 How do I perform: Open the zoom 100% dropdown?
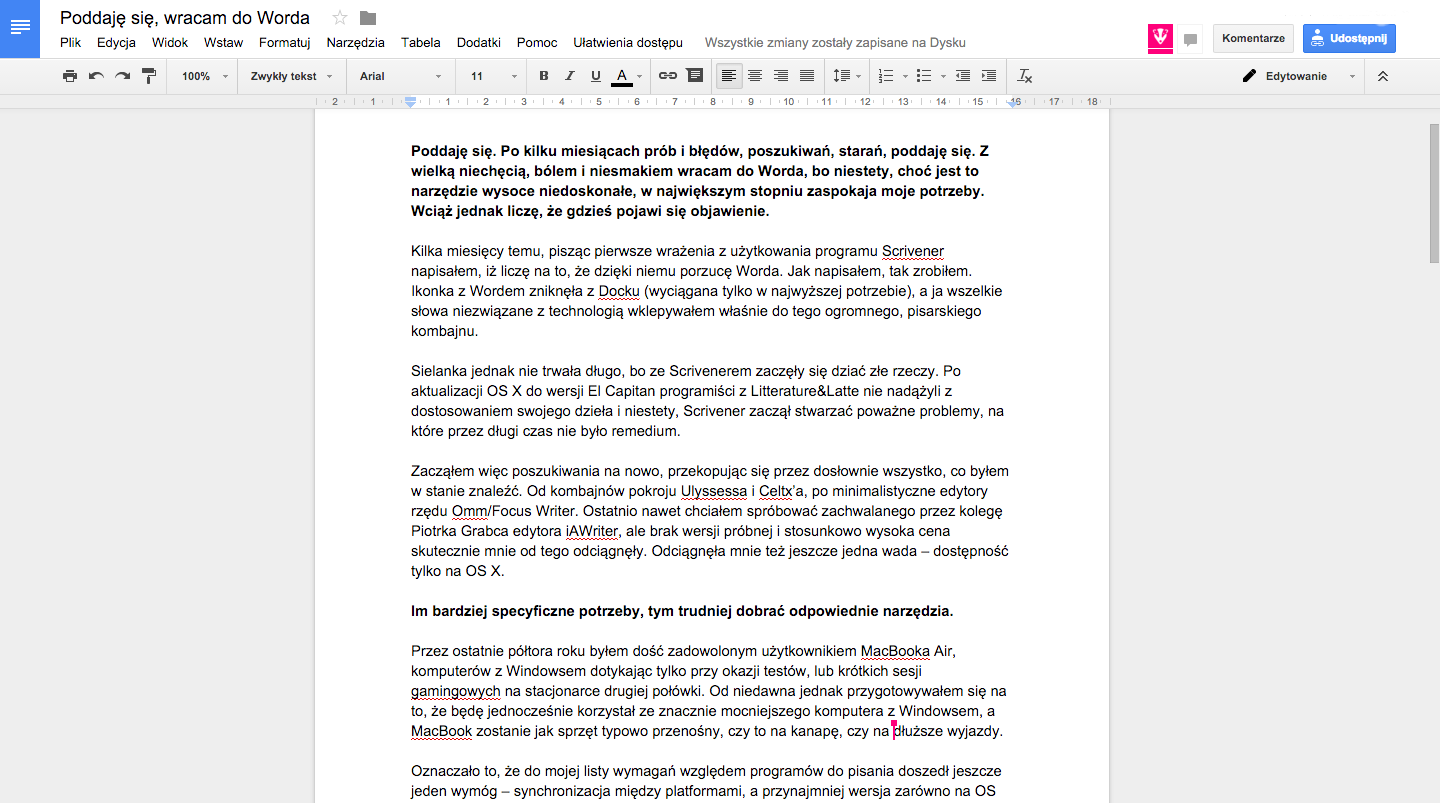205,76
